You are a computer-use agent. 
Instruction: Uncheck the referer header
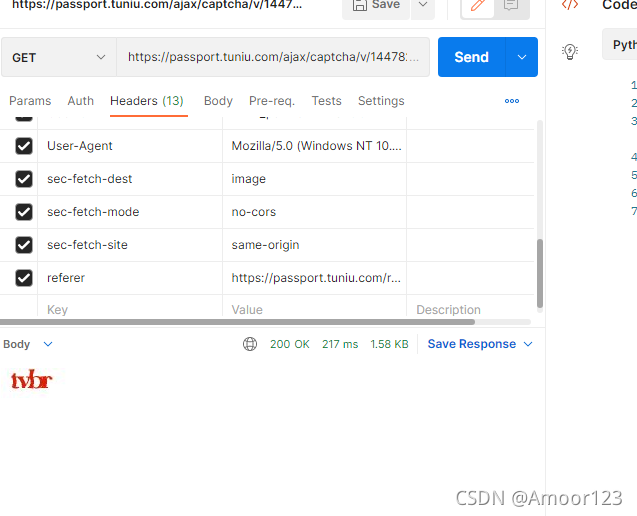click(24, 278)
